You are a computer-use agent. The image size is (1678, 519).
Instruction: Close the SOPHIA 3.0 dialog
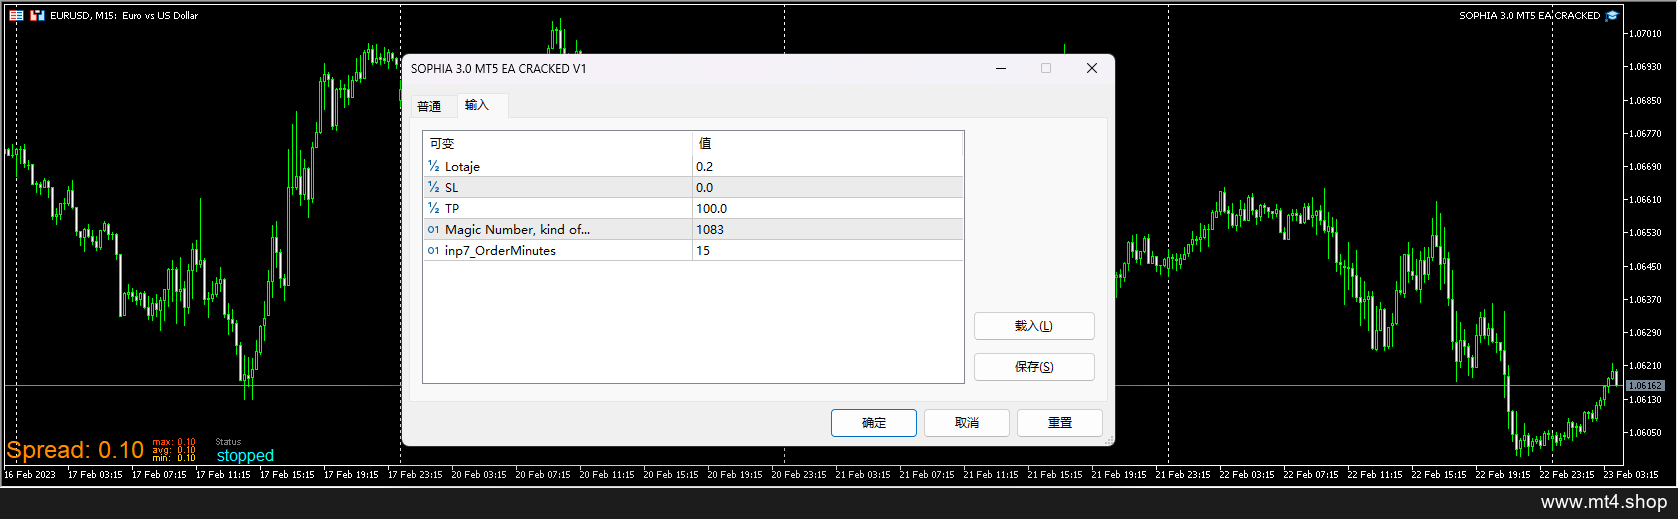pyautogui.click(x=1092, y=68)
